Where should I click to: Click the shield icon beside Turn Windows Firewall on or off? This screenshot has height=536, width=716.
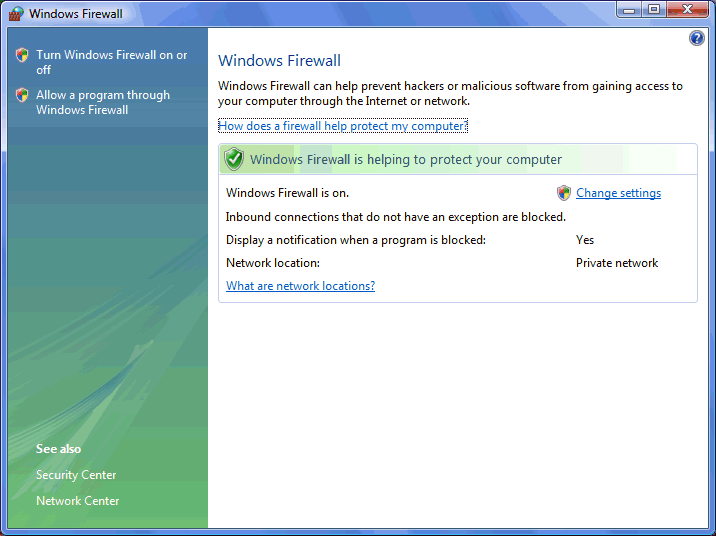(x=21, y=55)
